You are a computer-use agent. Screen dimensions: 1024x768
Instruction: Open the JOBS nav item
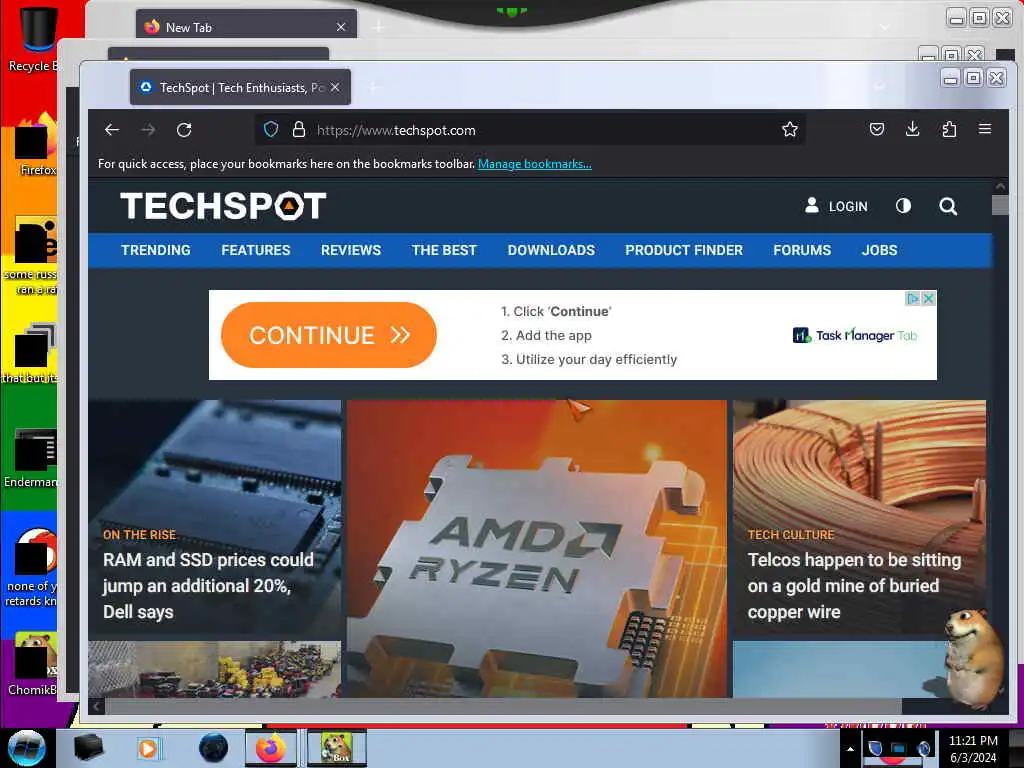(879, 250)
